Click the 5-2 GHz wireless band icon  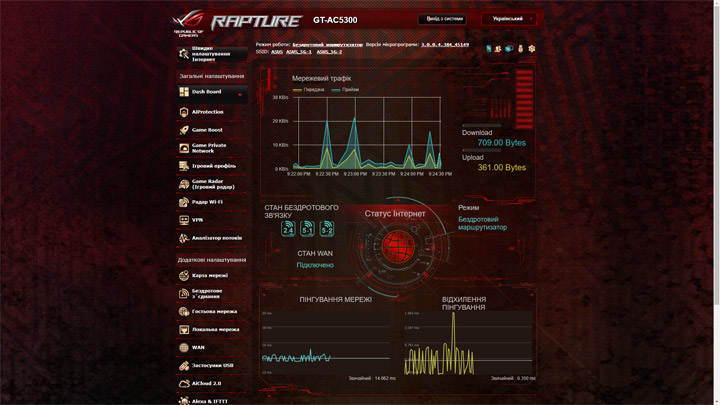click(326, 229)
